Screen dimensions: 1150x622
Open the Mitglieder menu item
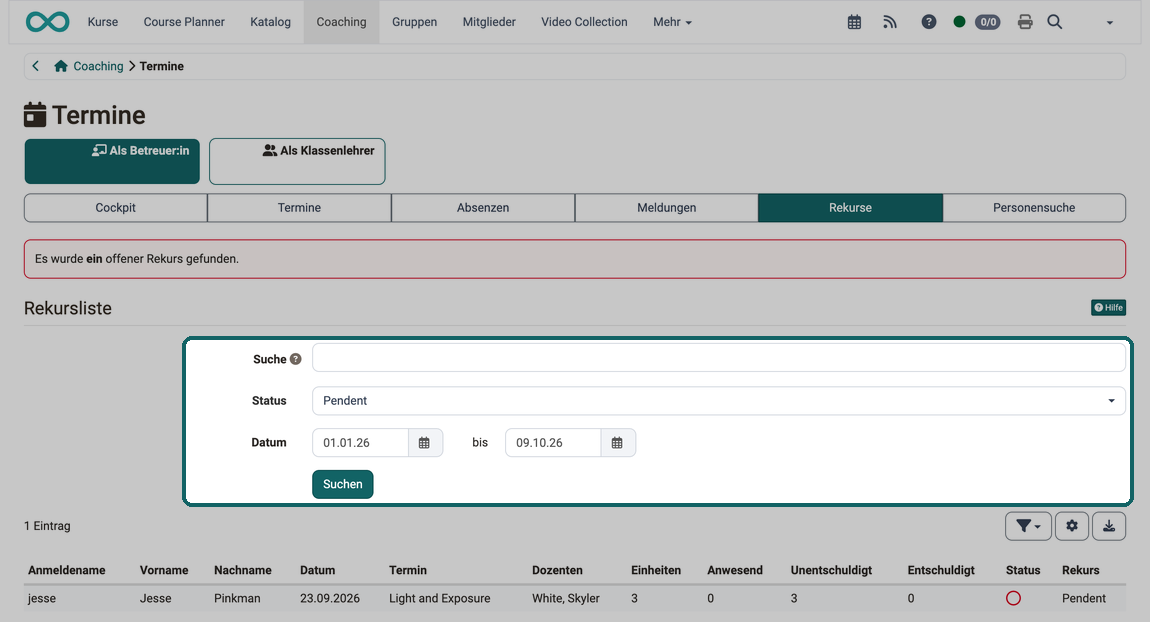tap(489, 22)
